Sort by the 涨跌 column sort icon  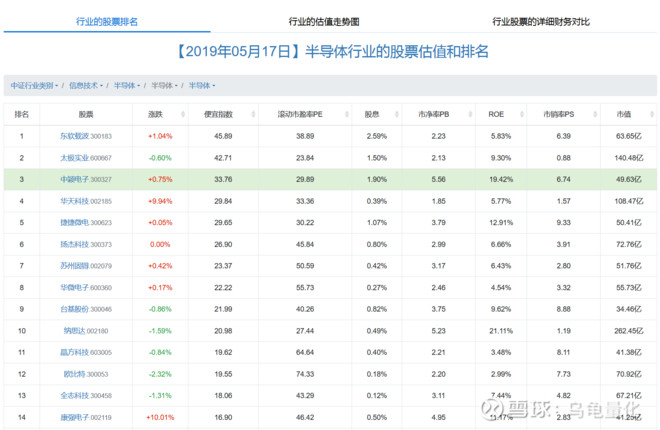click(x=183, y=114)
